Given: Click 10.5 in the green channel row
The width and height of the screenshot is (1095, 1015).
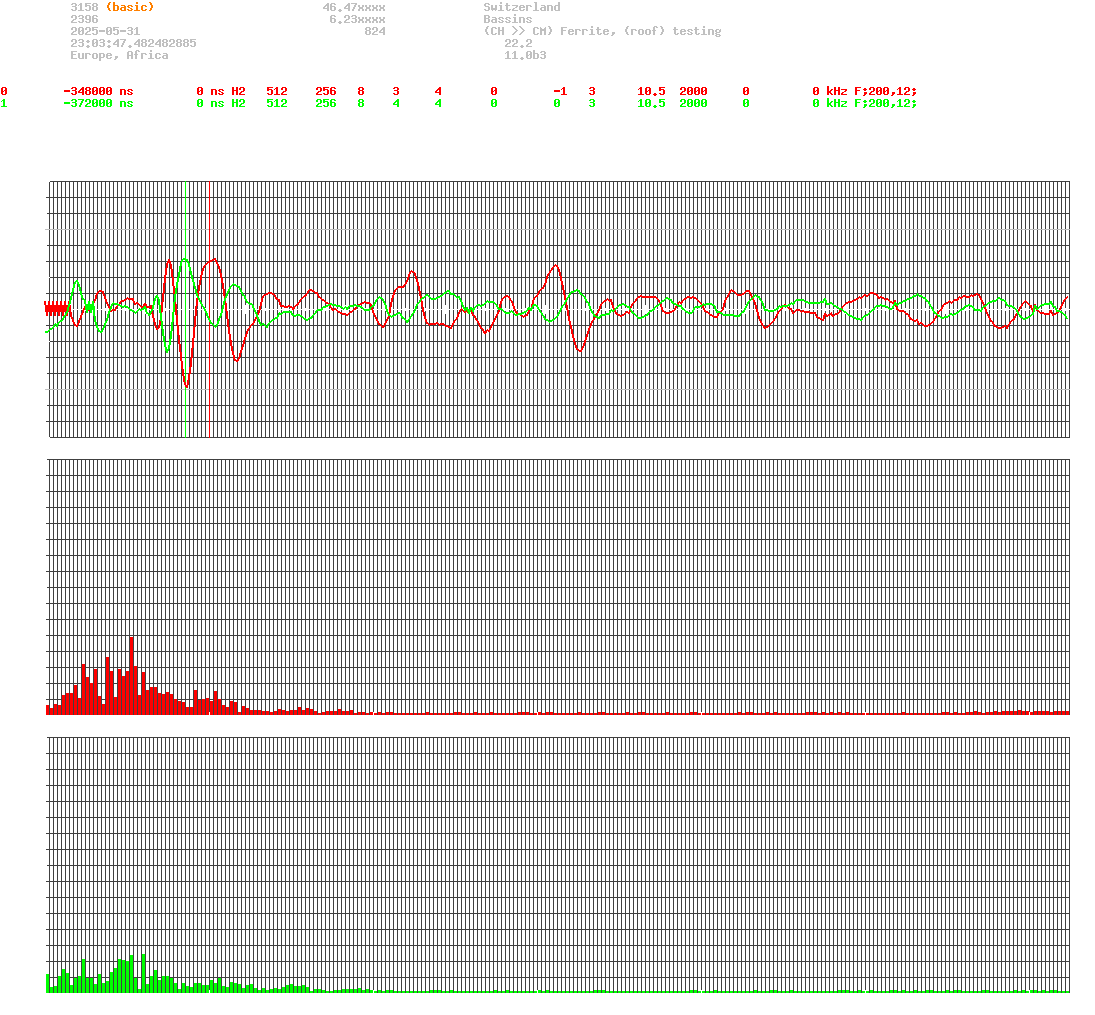Looking at the screenshot, I should pos(651,103).
